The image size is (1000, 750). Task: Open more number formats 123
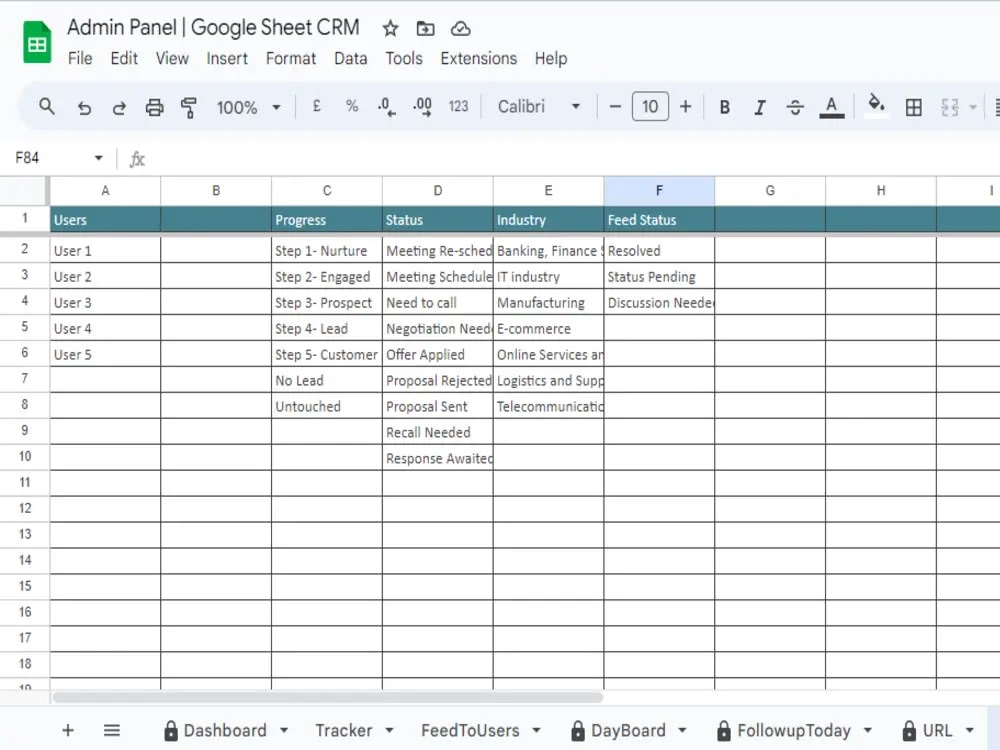459,107
